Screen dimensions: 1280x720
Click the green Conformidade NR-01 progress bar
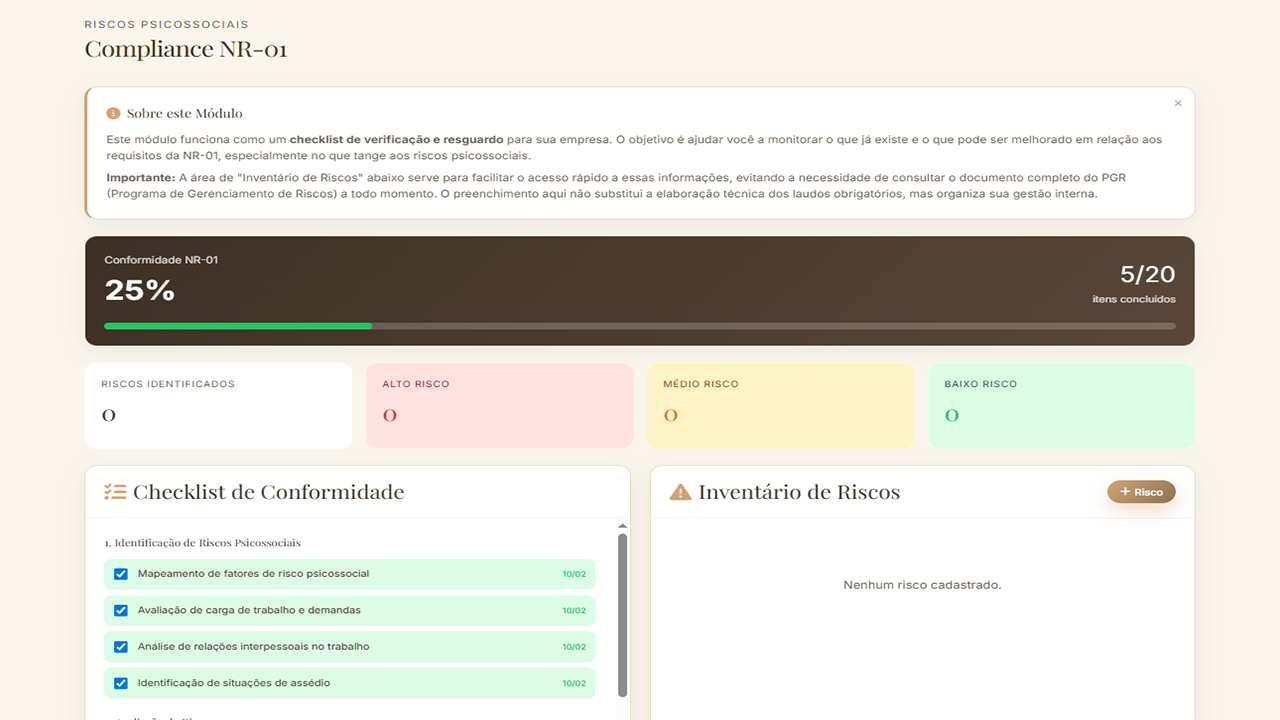238,326
